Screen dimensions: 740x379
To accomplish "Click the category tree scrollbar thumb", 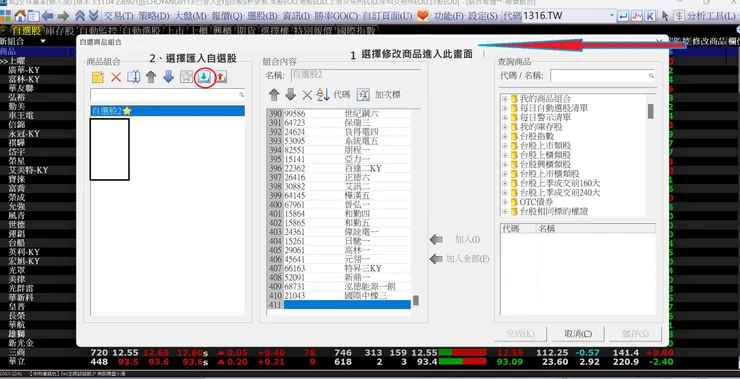I will click(x=651, y=111).
